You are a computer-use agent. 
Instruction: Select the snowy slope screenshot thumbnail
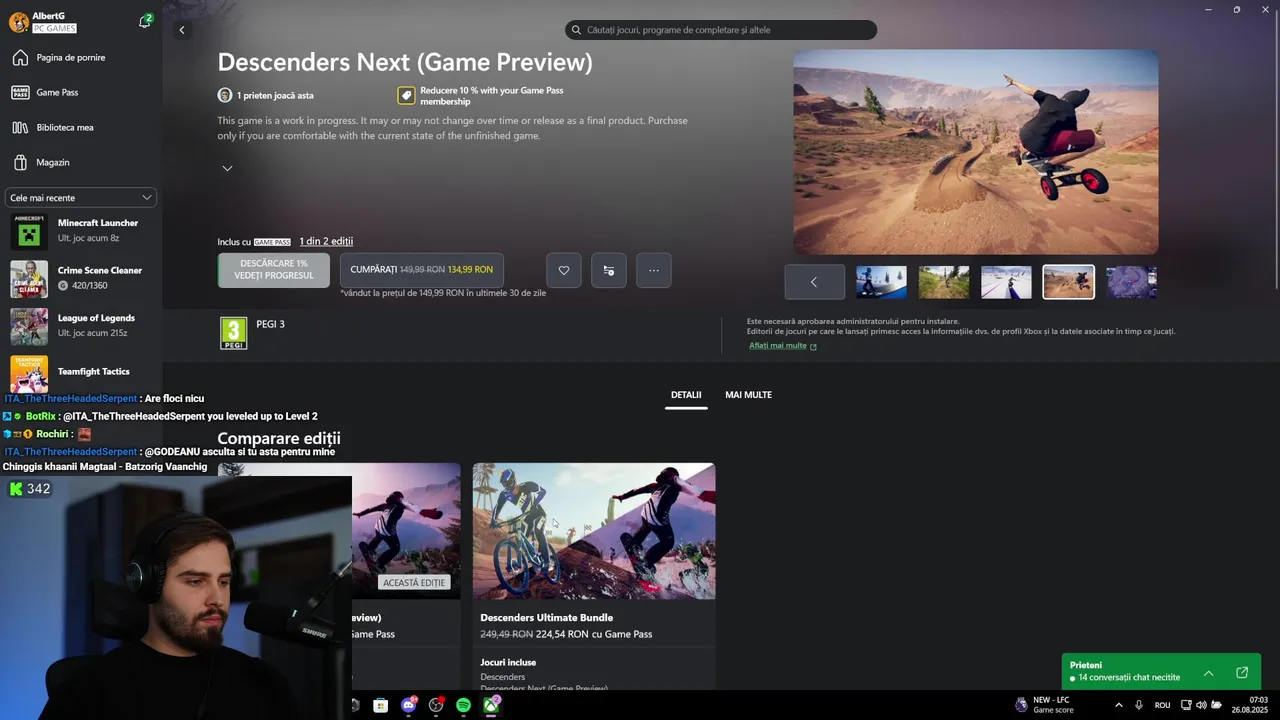pos(1006,282)
